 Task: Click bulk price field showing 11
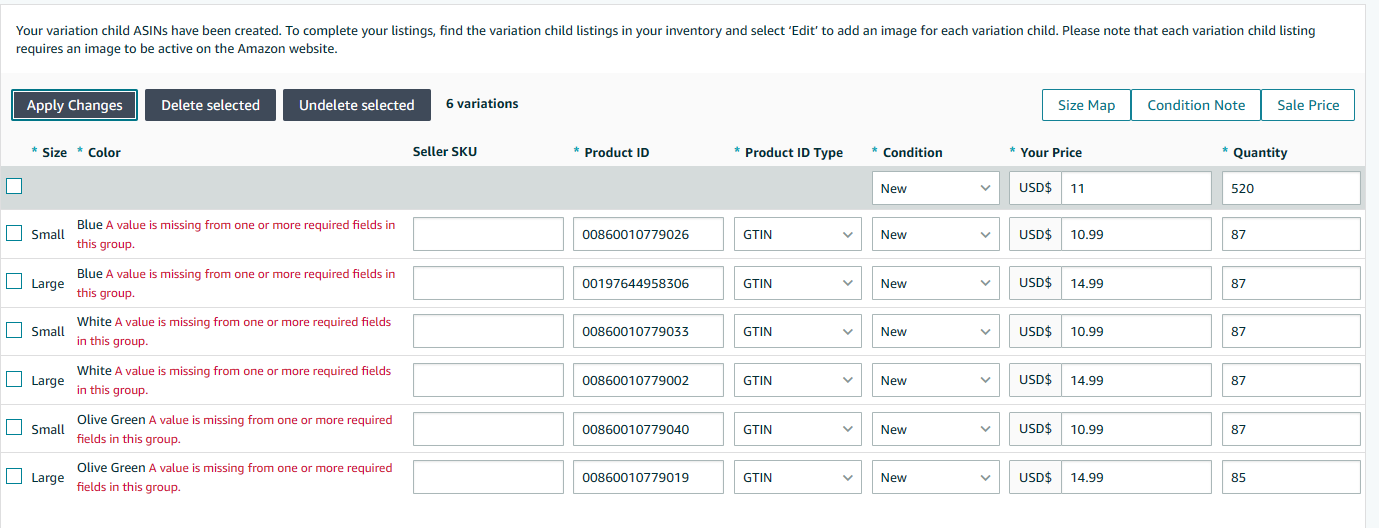(x=1136, y=188)
